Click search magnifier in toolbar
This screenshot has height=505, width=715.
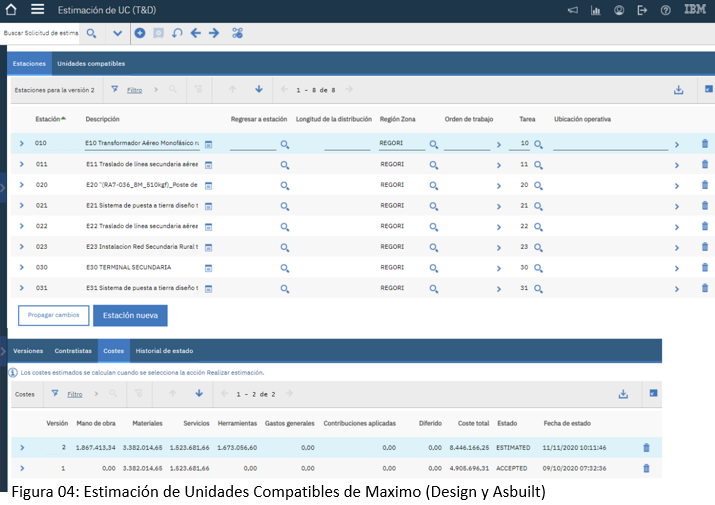pyautogui.click(x=91, y=33)
